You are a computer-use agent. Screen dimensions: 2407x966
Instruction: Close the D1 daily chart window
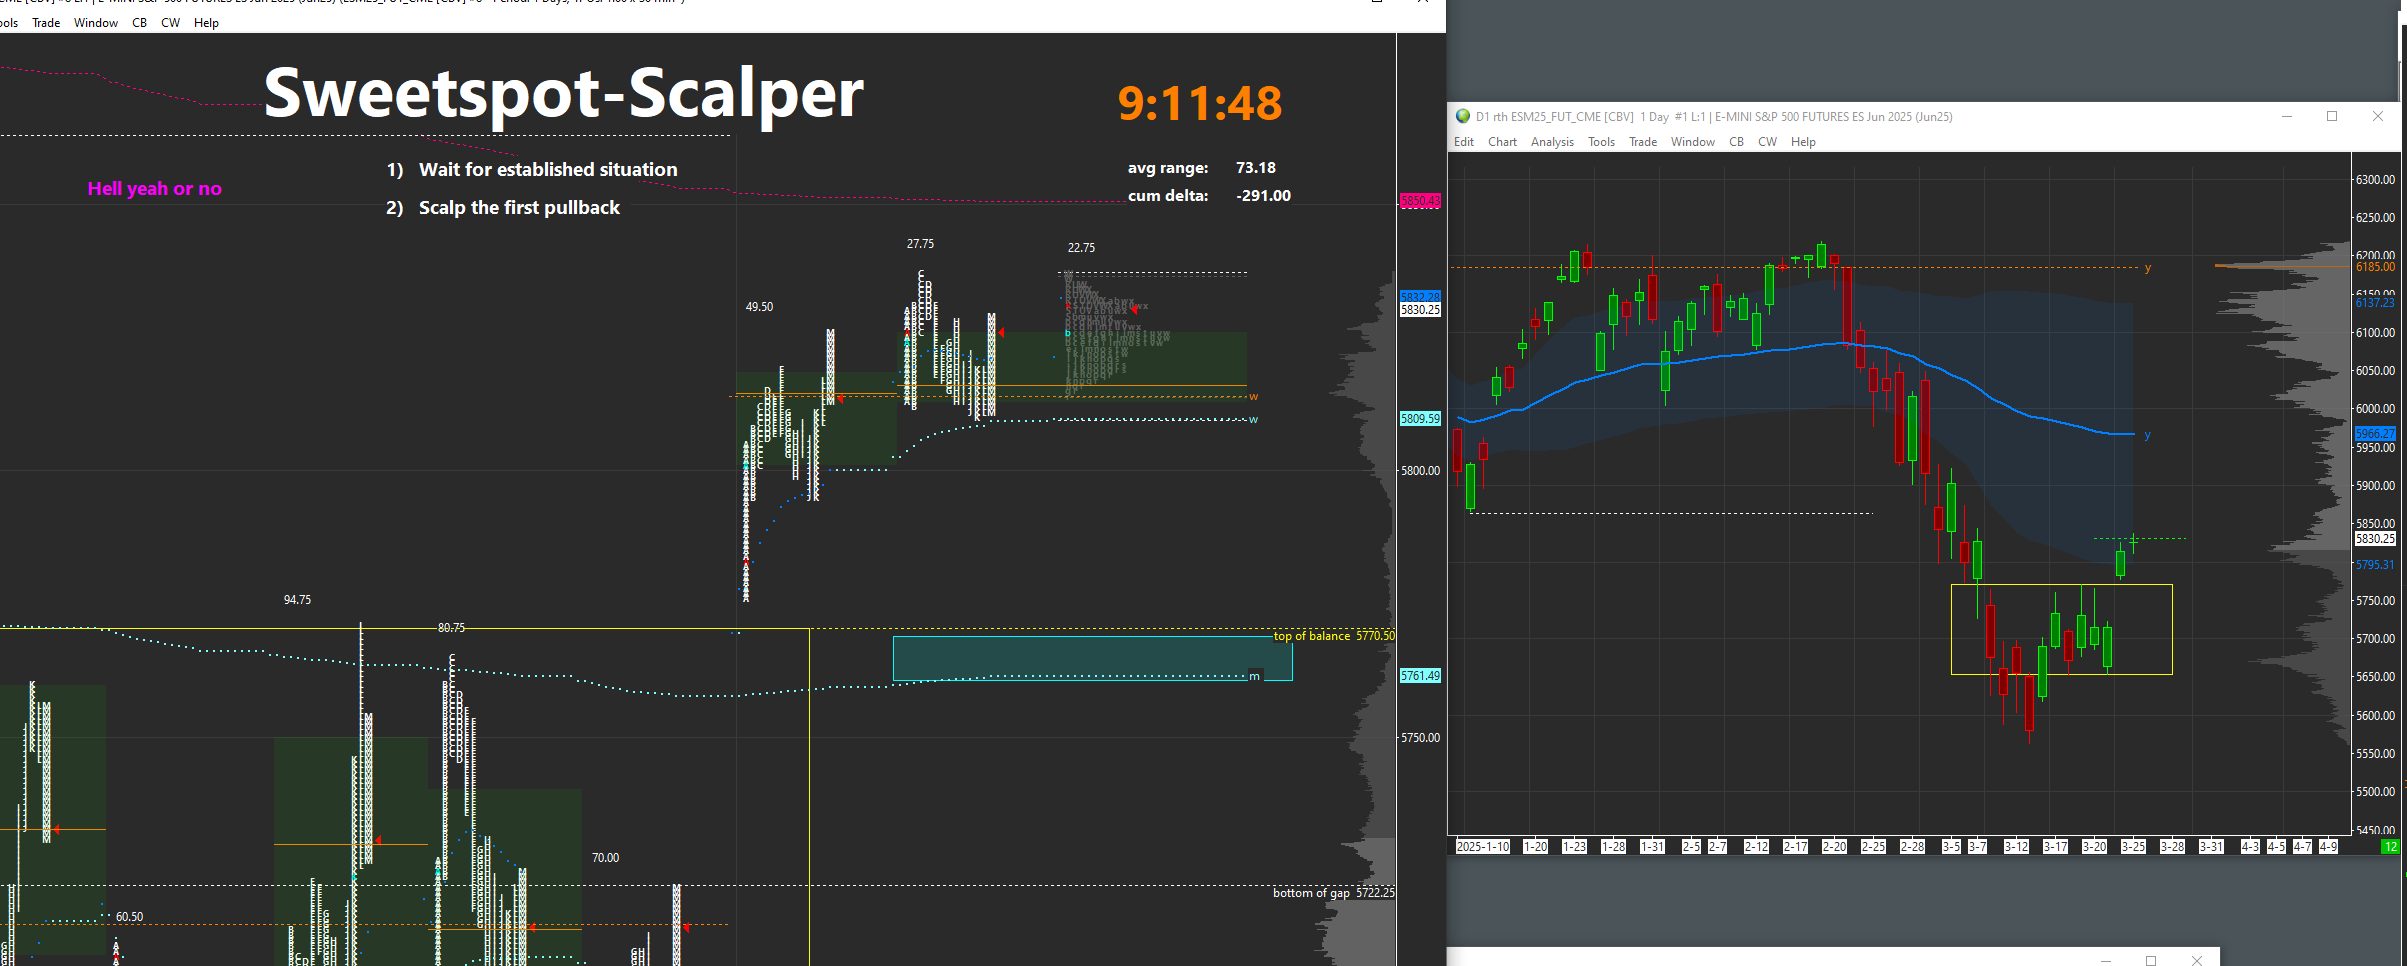click(x=2378, y=116)
